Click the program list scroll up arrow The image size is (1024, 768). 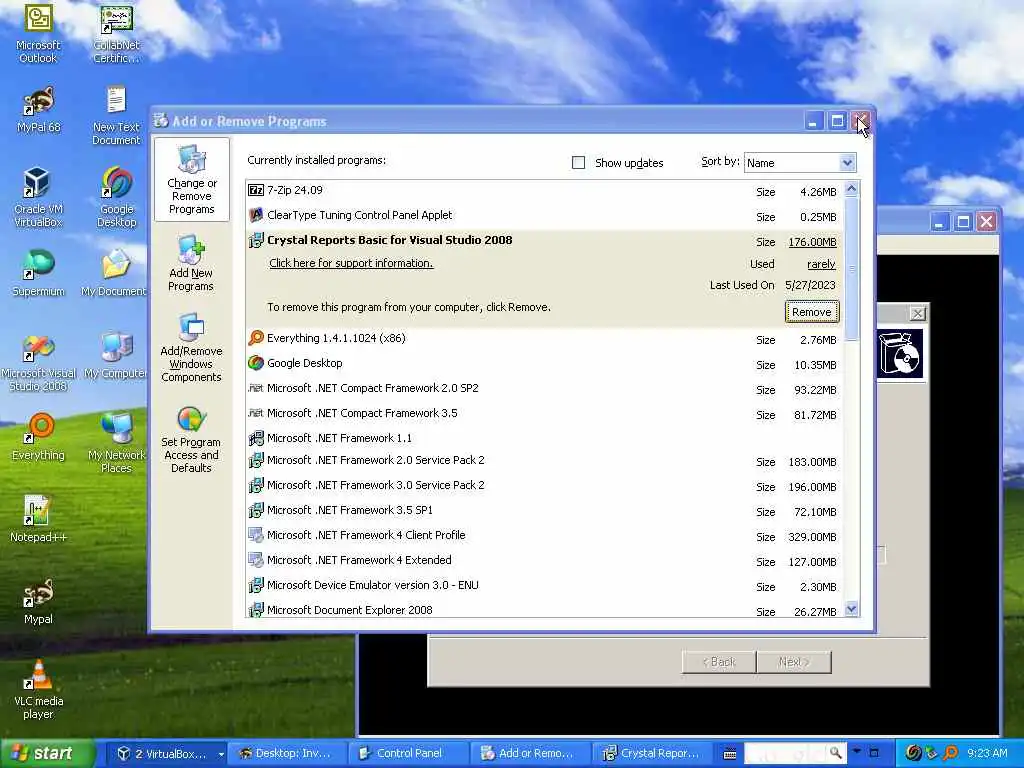click(x=851, y=189)
